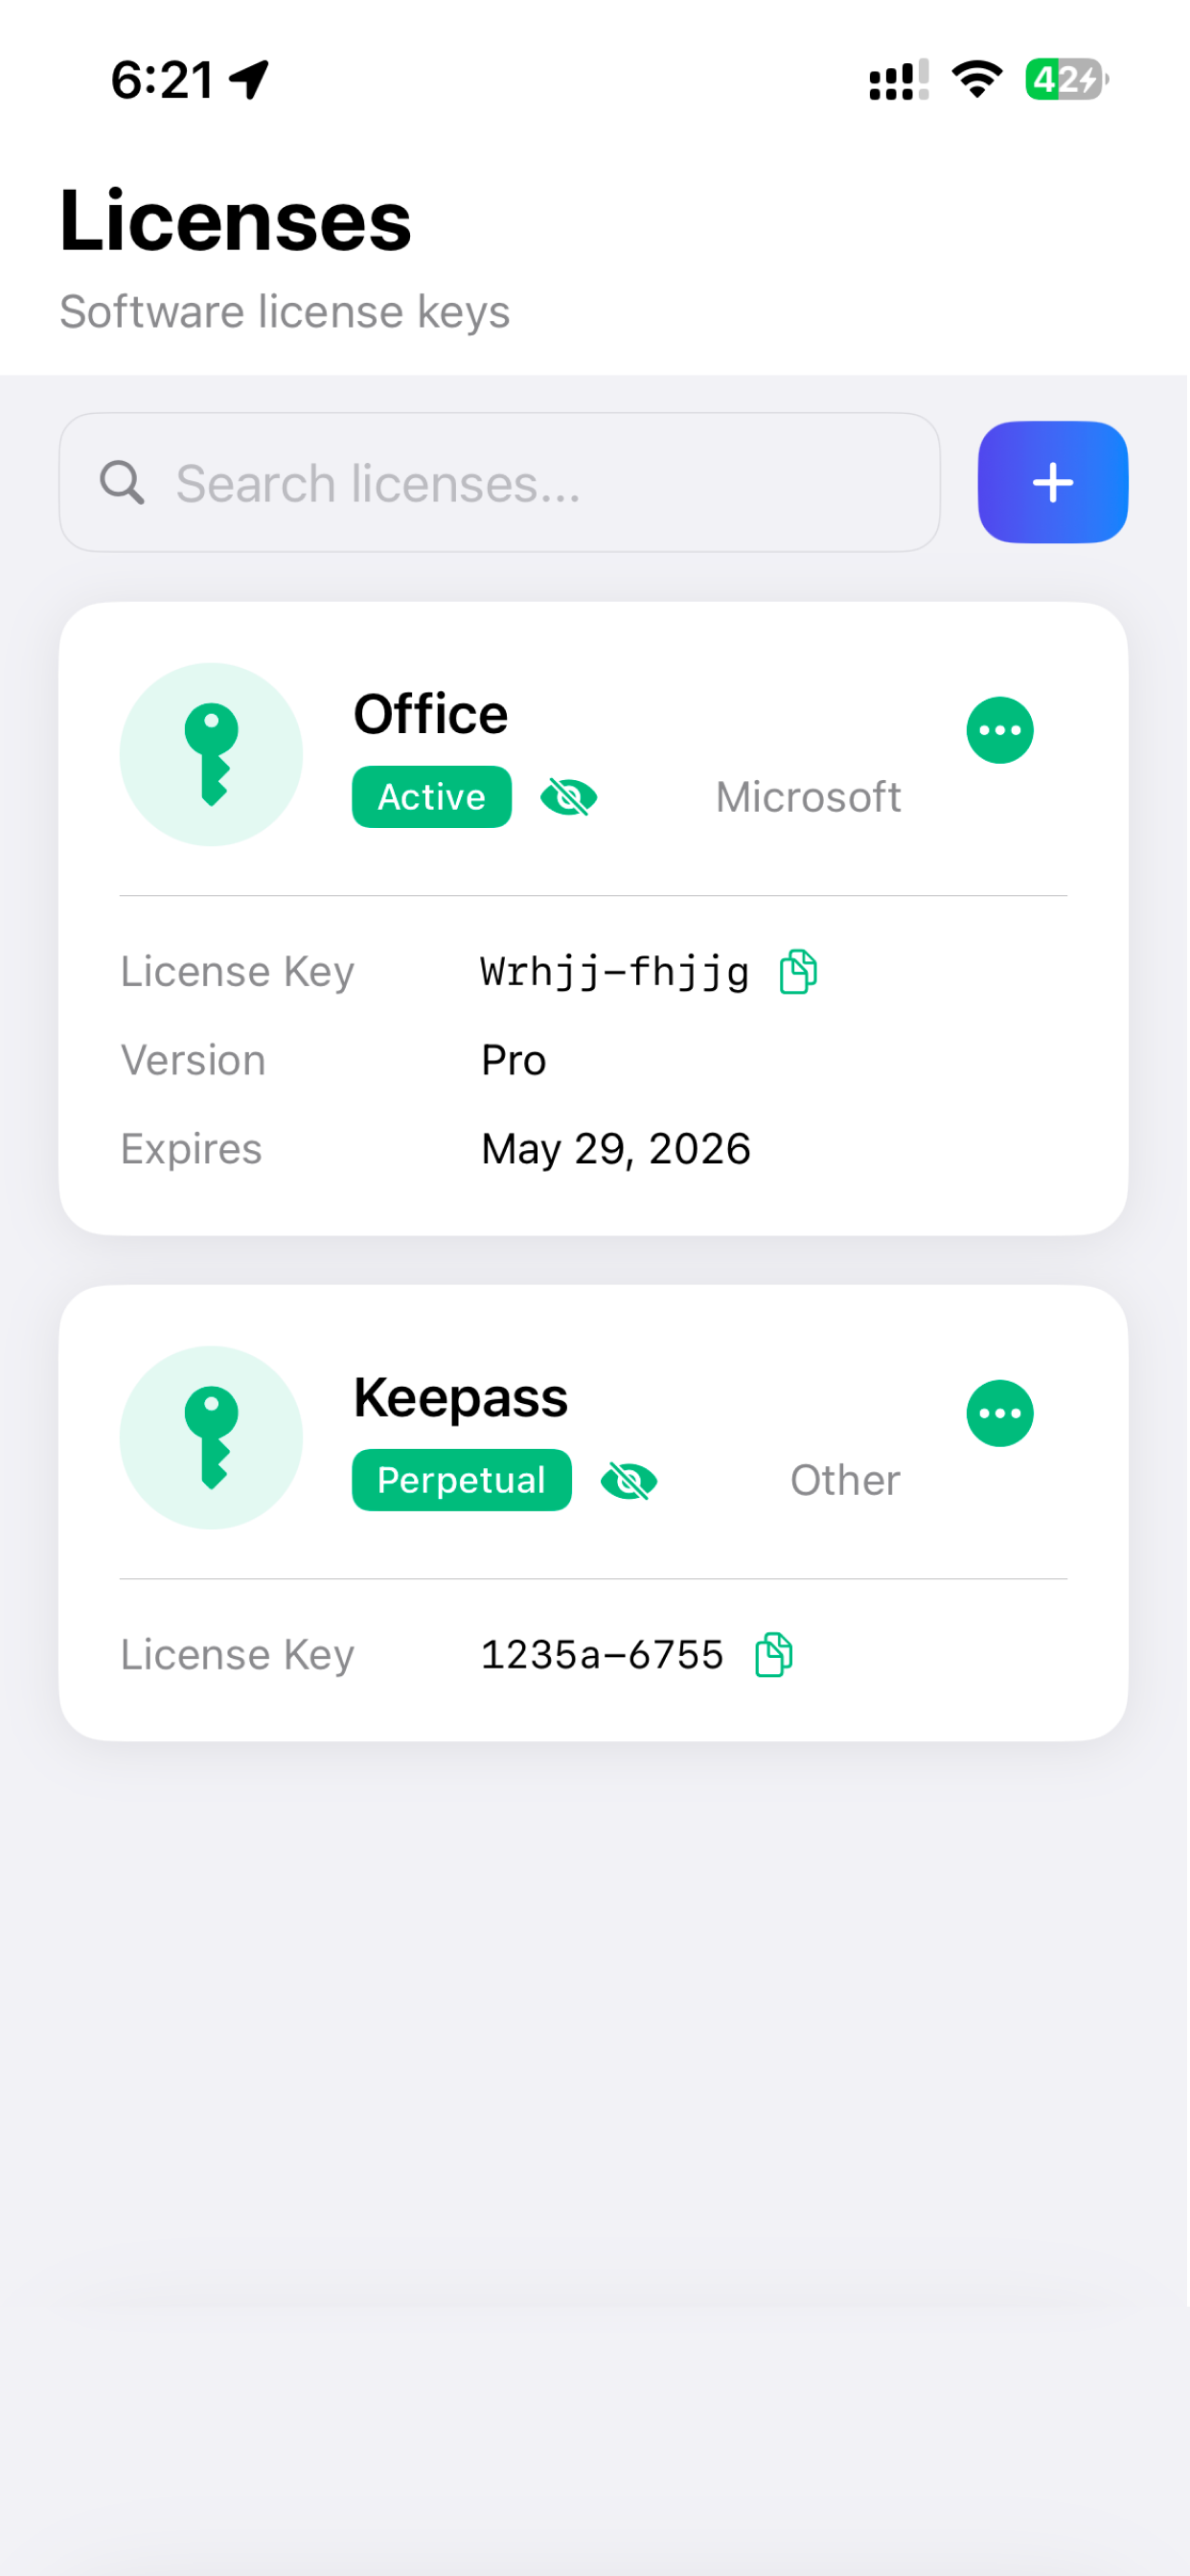The image size is (1190, 2576).
Task: Toggle Office license key visibility eye
Action: point(569,797)
